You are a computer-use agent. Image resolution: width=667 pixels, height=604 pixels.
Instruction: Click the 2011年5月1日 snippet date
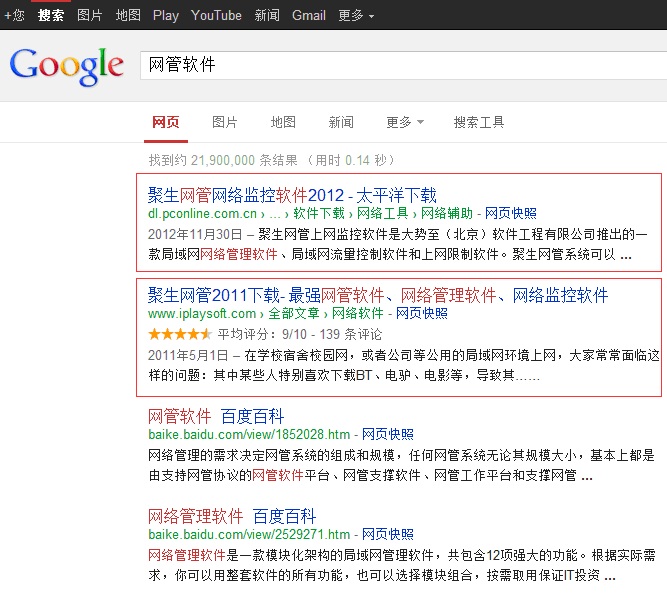coord(188,355)
